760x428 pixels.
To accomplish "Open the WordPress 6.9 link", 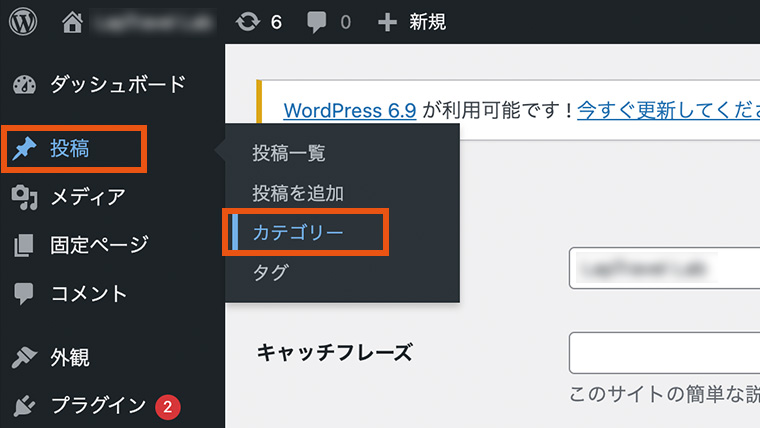I will [349, 110].
